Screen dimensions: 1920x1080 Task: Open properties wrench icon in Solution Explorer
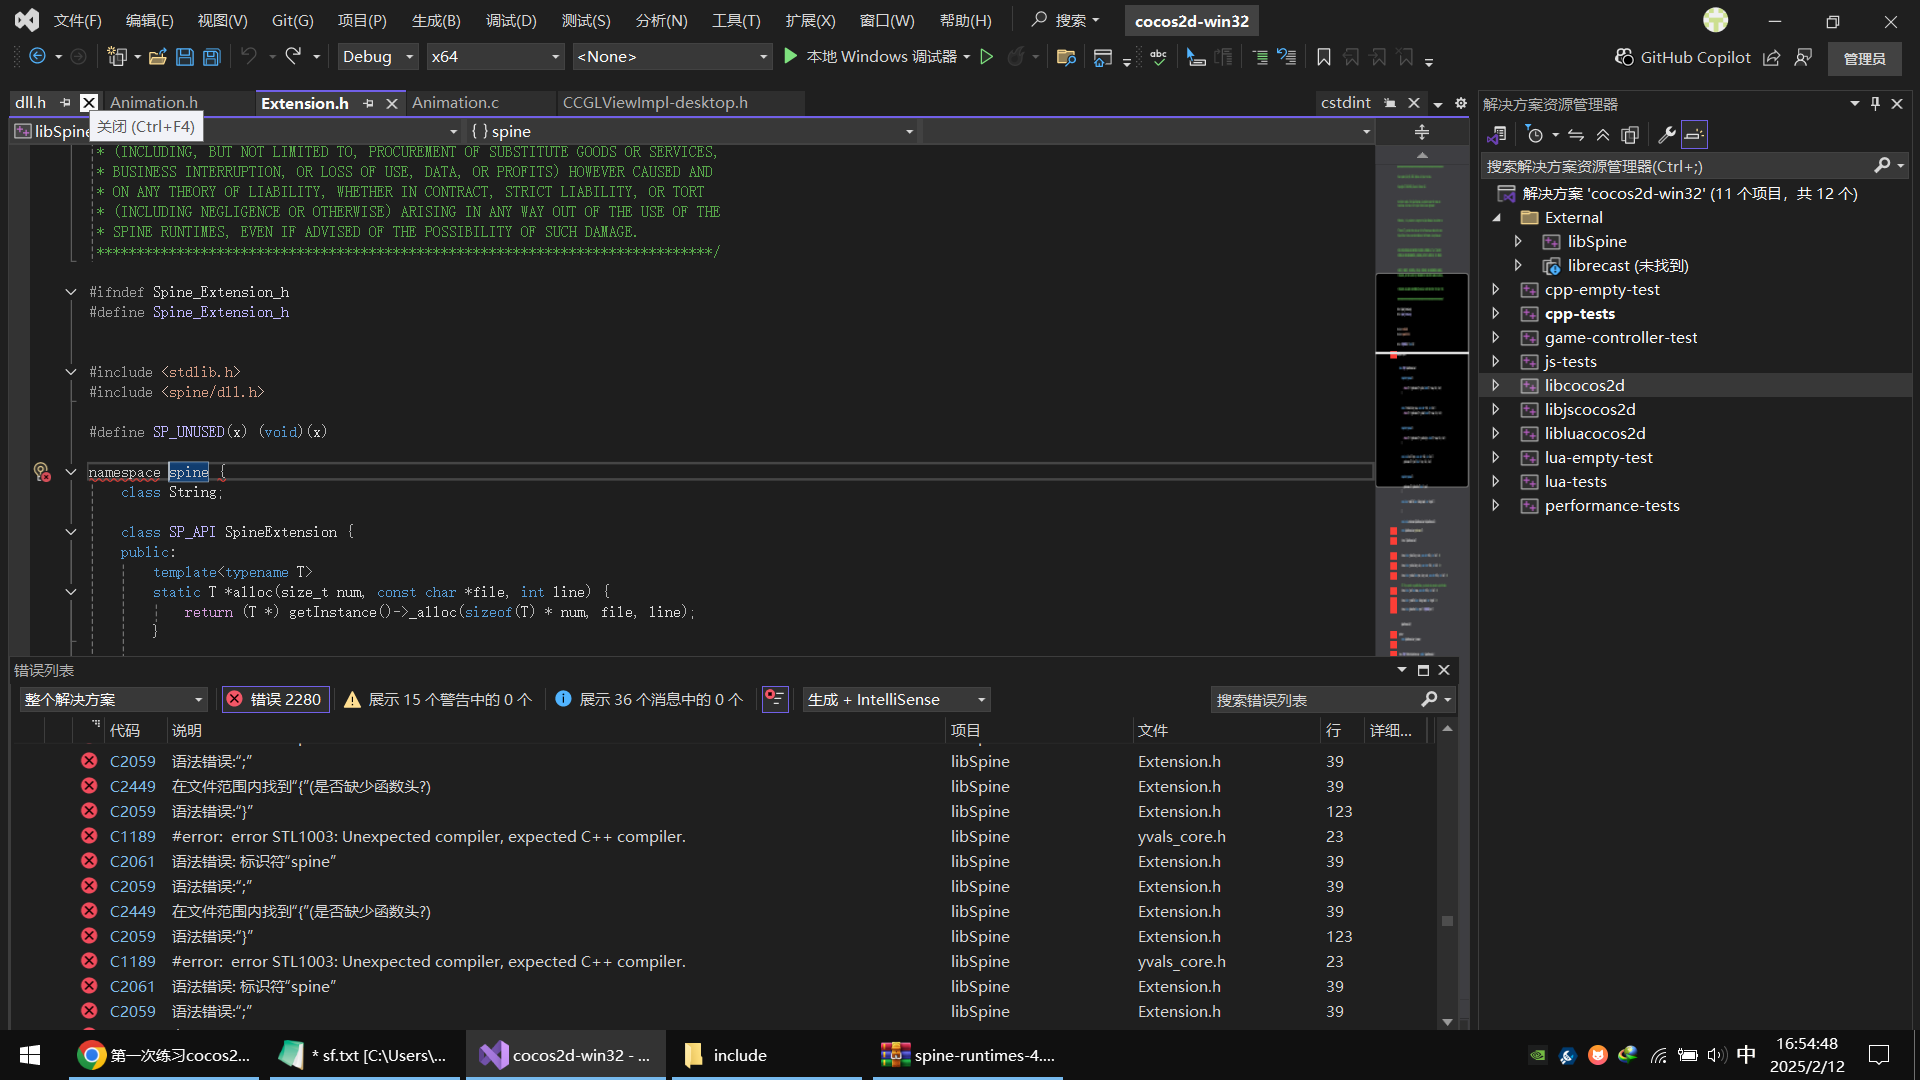[1666, 135]
